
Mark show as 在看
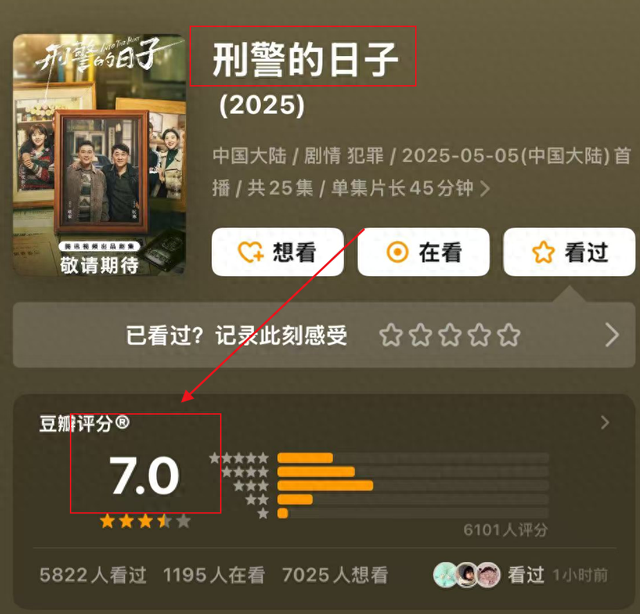coord(423,252)
